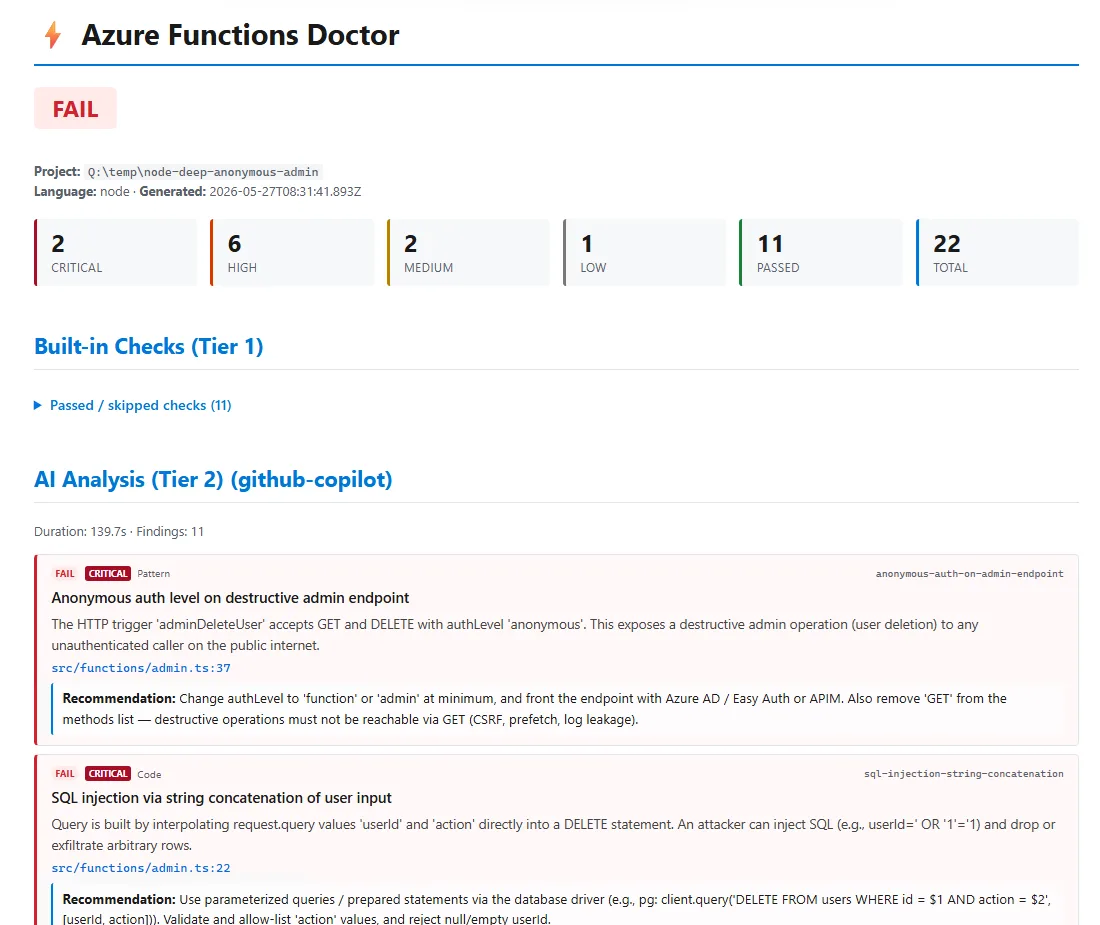Screen dimensions: 1100x925
Task: Click the 22 TOTAL summary card
Action: [x=998, y=252]
